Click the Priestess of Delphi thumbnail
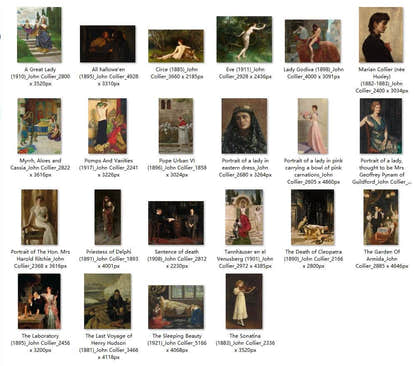416x366 pixels. tap(108, 217)
